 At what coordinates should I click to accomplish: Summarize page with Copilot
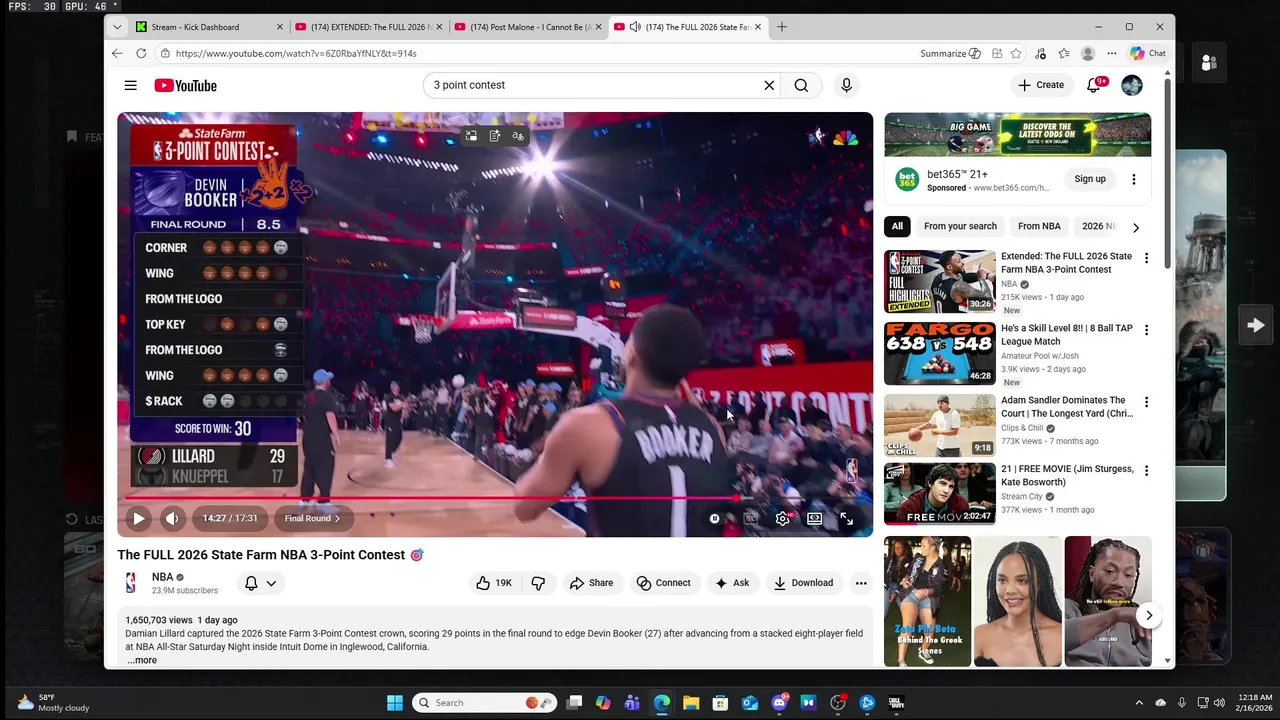[x=950, y=53]
